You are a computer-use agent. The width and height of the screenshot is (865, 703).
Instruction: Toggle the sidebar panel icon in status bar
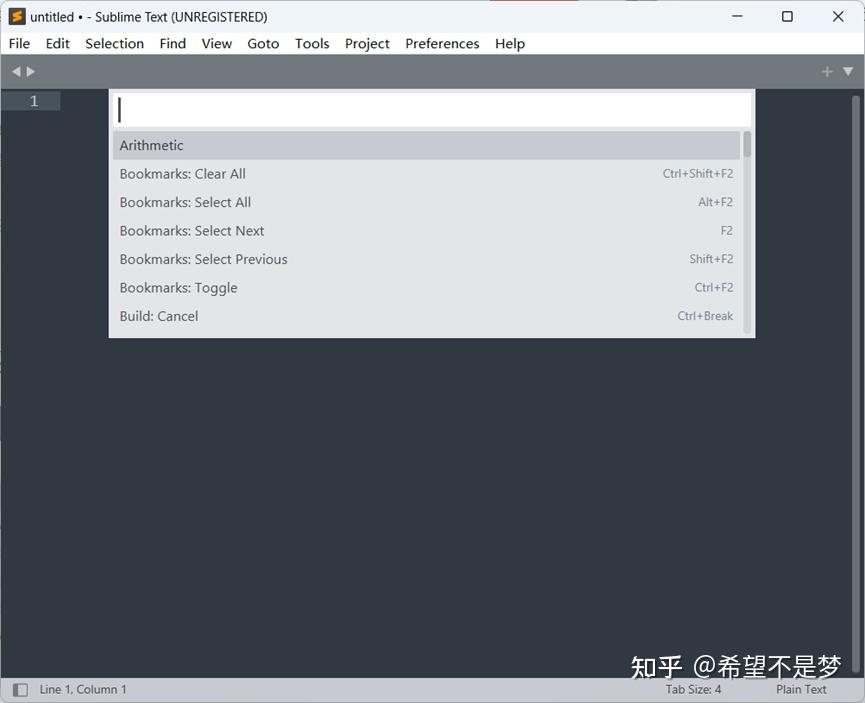click(18, 689)
